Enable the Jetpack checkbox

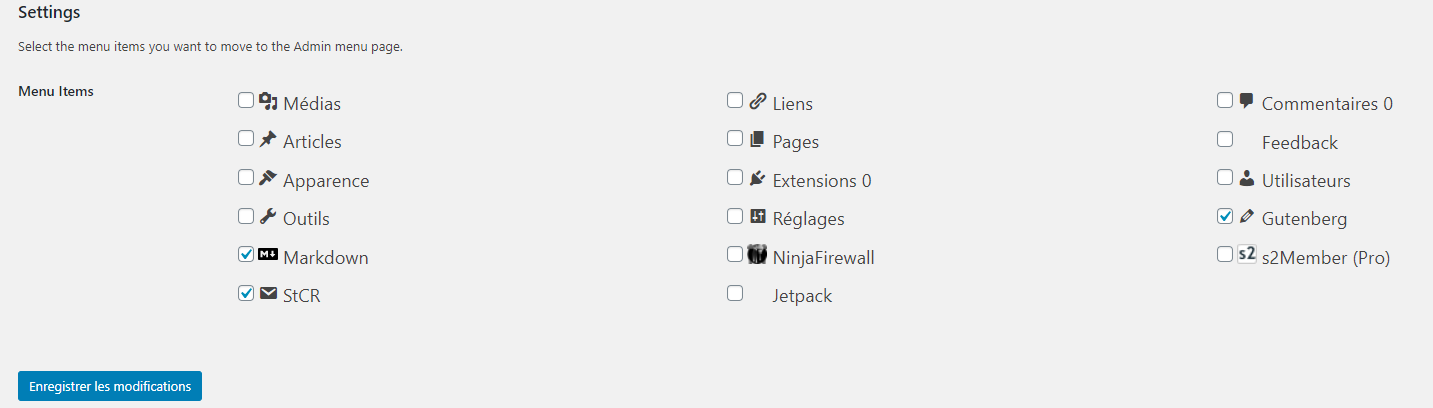[x=735, y=293]
